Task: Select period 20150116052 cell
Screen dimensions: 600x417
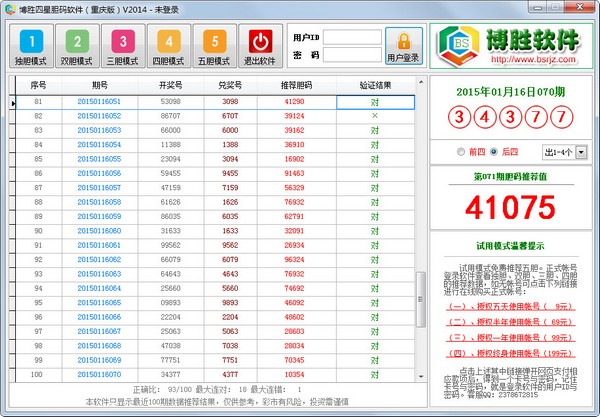Action: tap(99, 116)
